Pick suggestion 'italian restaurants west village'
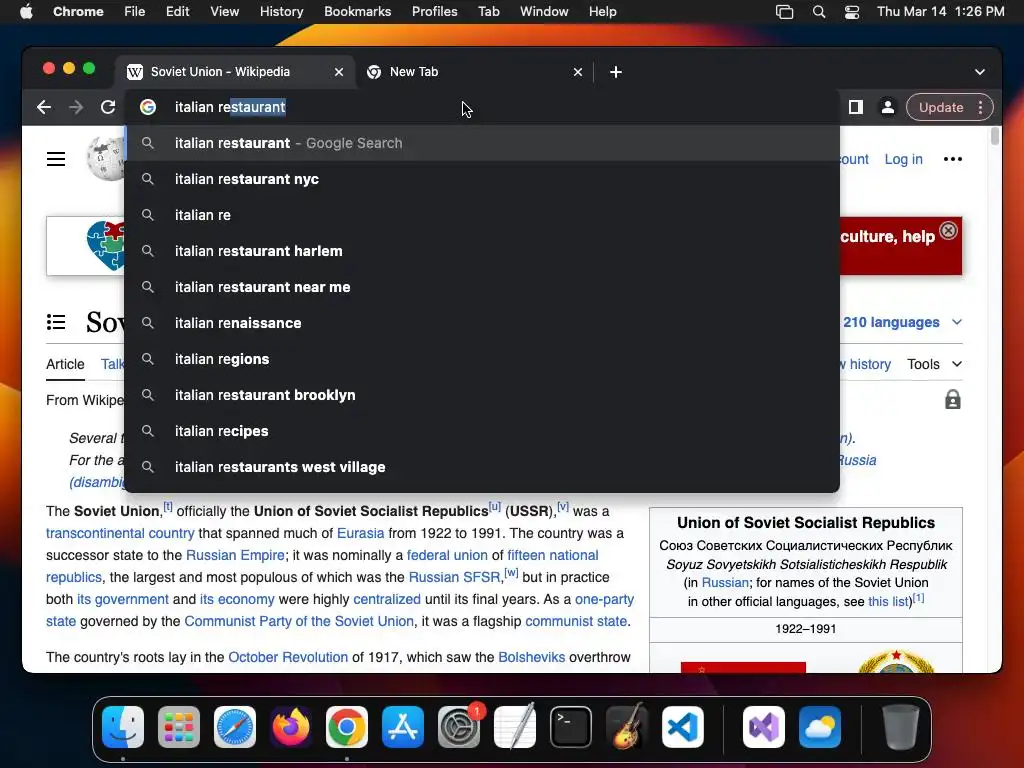Viewport: 1024px width, 768px height. (482, 467)
